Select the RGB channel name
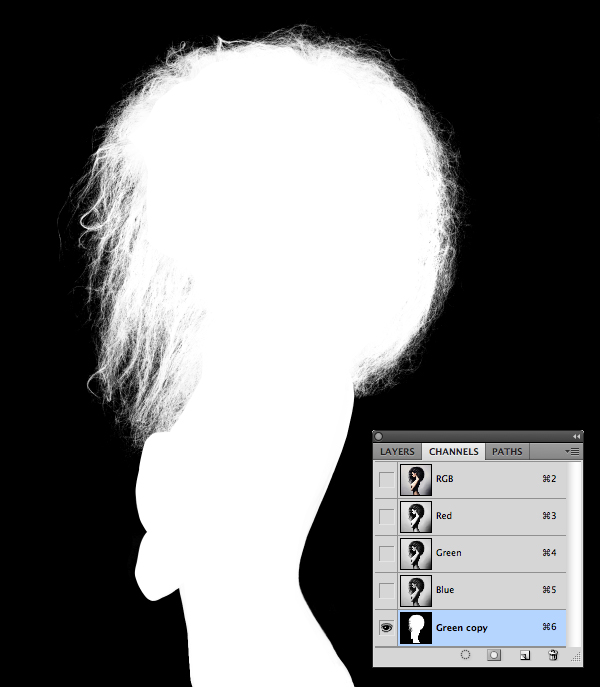This screenshot has height=687, width=600. coord(444,479)
